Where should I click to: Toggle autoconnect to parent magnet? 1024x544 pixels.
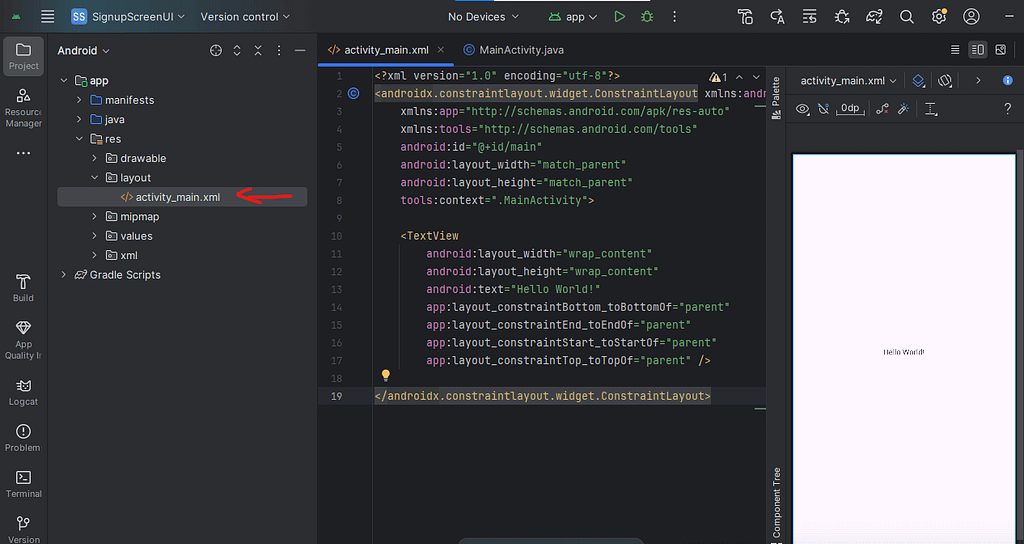824,109
